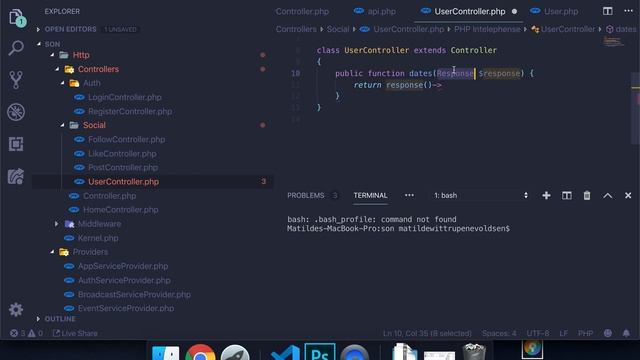Screen dimensions: 640x360
Task: Open LikeController.php in the explorer
Action: tap(122, 153)
